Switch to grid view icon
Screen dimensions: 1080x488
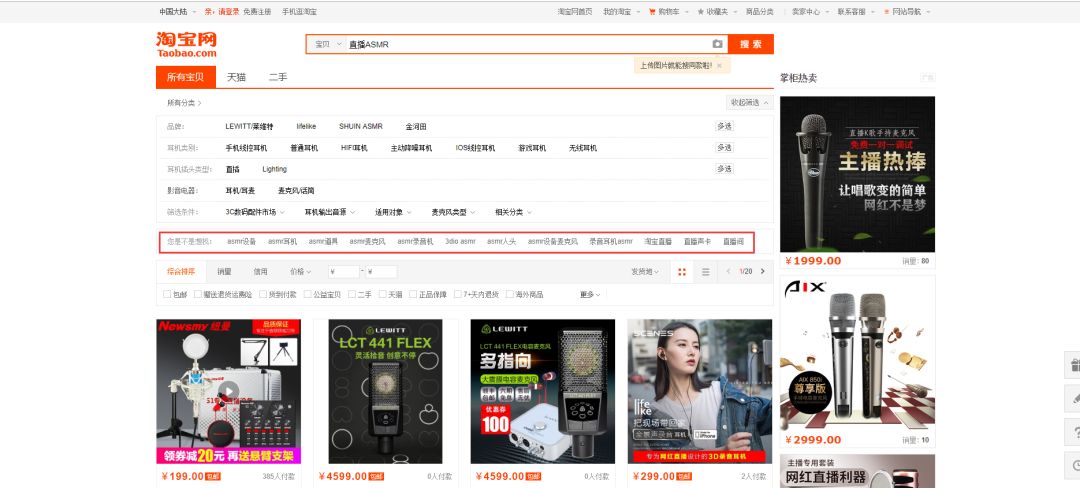[682, 272]
